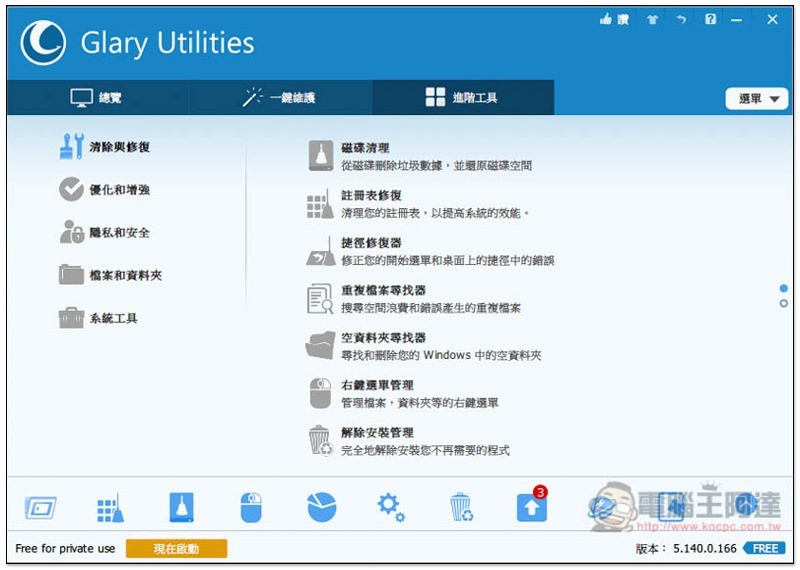Viewport: 800px width, 570px height.
Task: Open the 空資料夾尋找器 tool link
Action: pyautogui.click(x=384, y=338)
